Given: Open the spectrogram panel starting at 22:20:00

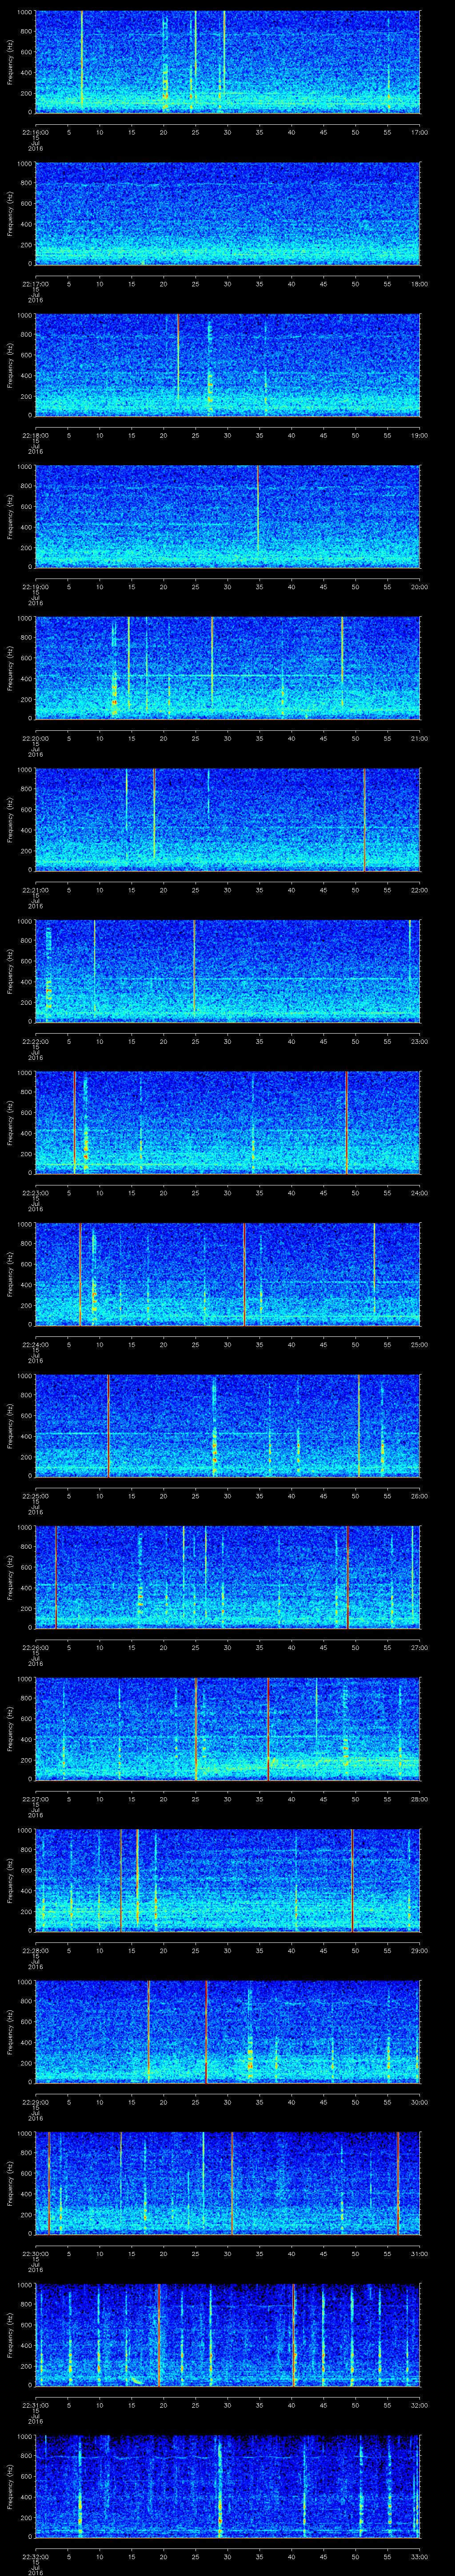Looking at the screenshot, I should 228,668.
